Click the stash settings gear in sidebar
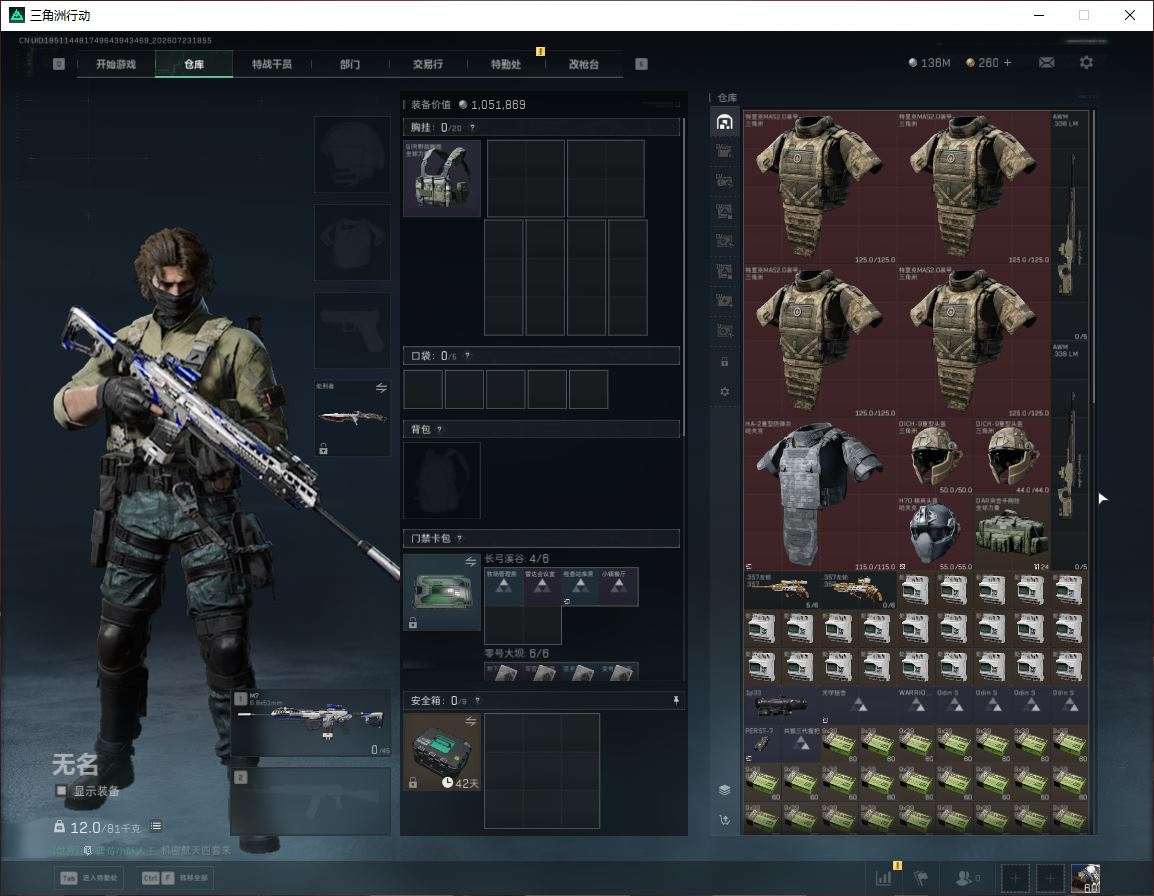1154x896 pixels. (x=724, y=392)
